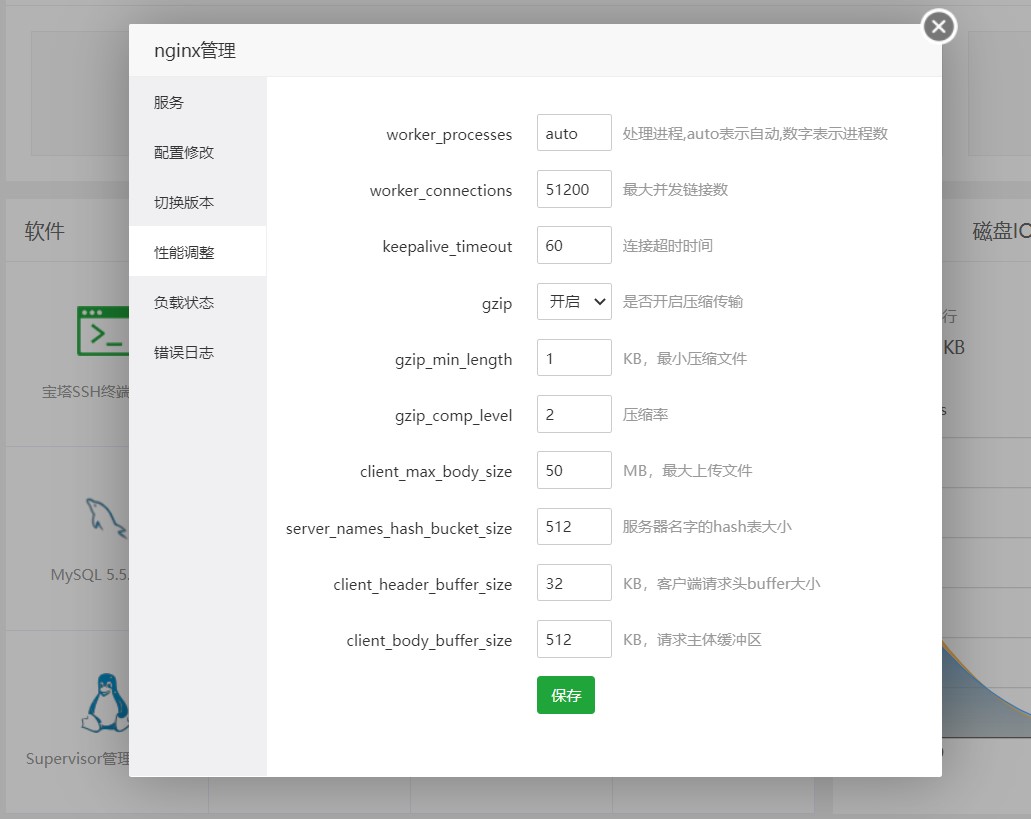The image size is (1031, 819).
Task: Select the server_names_hash_bucket_size field
Action: pyautogui.click(x=573, y=526)
